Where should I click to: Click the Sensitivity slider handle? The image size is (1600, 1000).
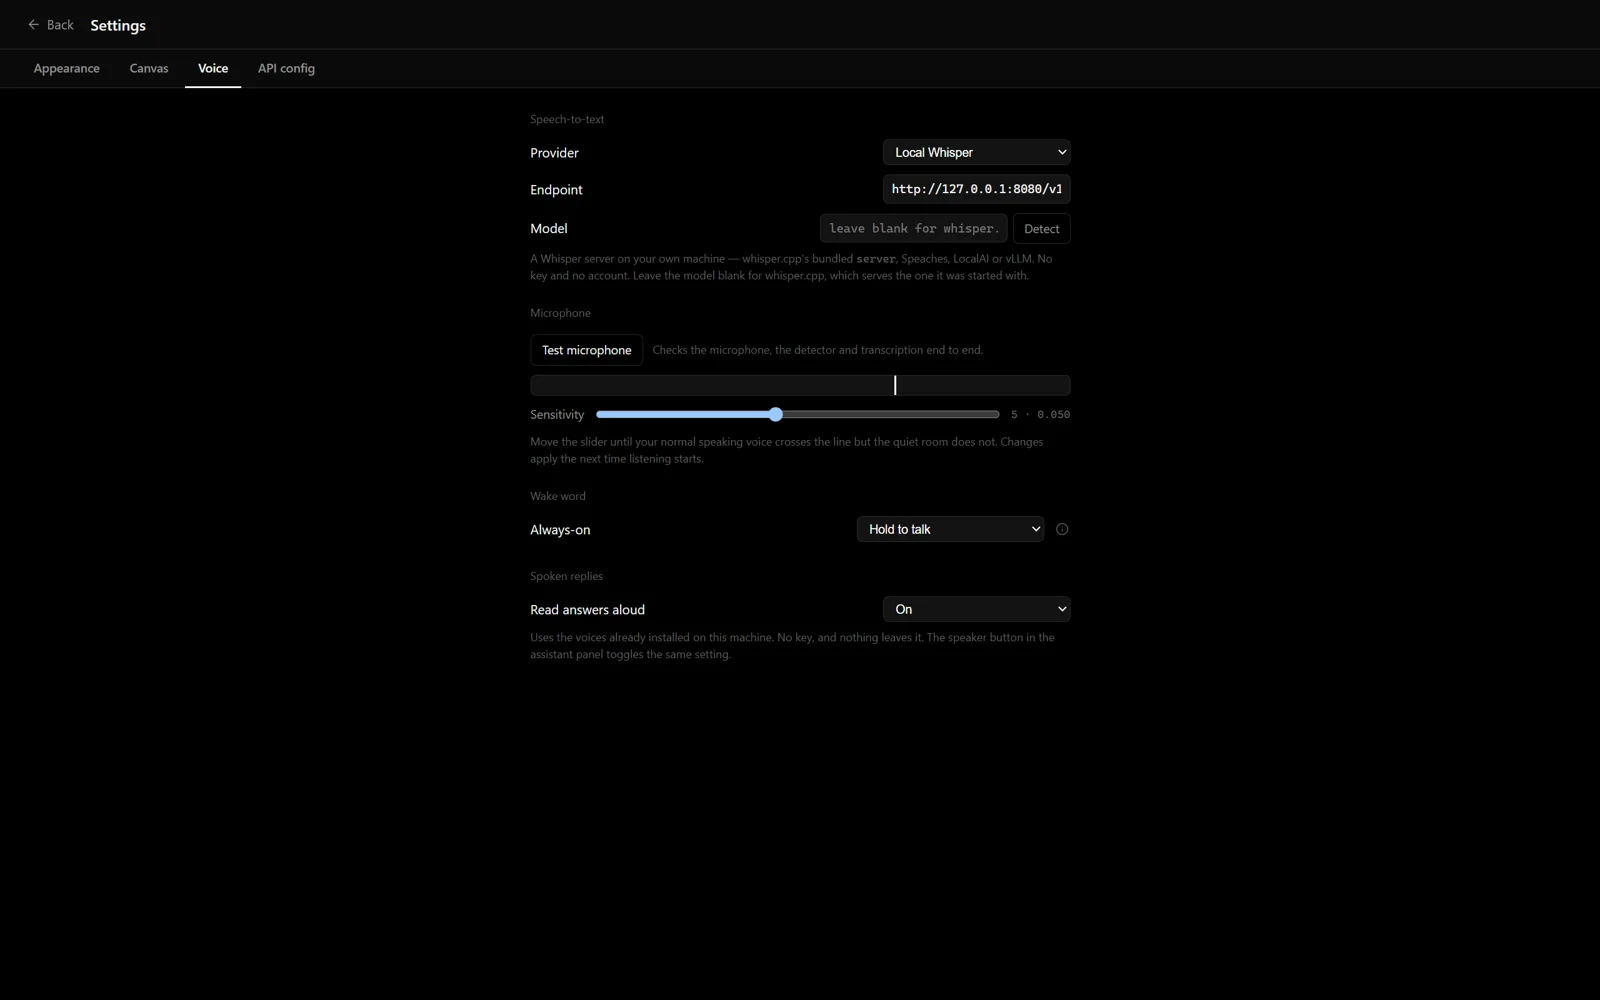pos(776,414)
